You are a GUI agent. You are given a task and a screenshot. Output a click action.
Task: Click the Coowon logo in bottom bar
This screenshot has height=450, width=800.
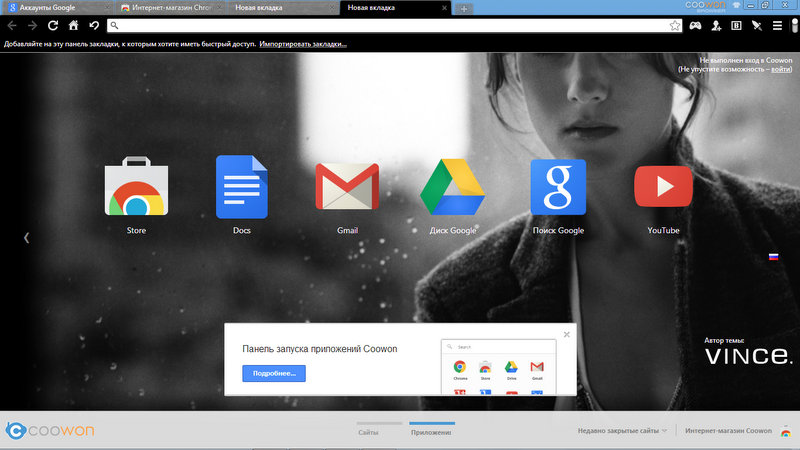50,430
